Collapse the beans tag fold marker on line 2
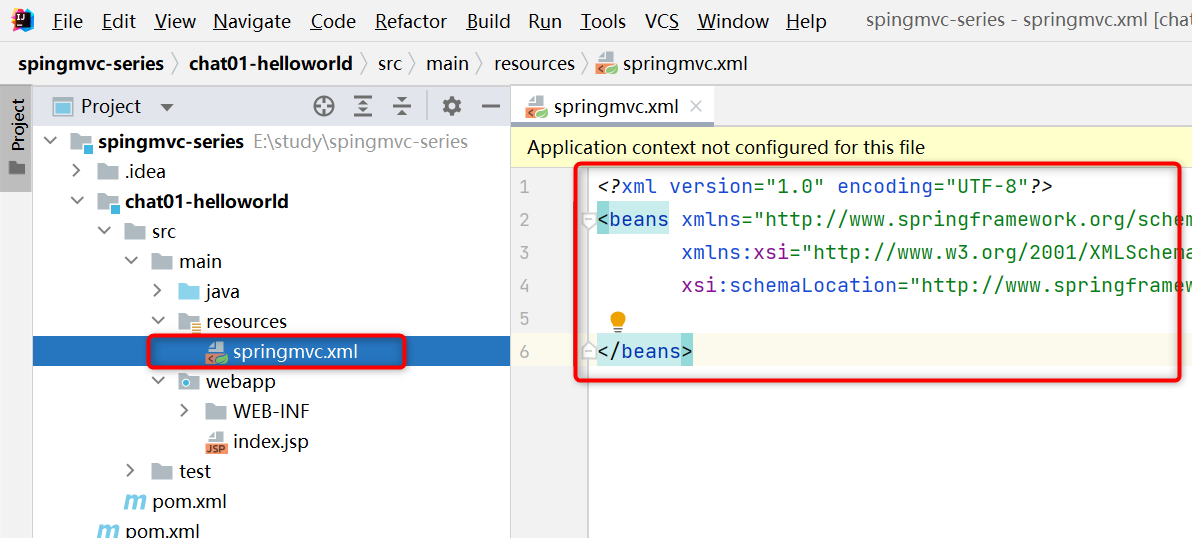Screen dimensions: 1192x538 pyautogui.click(x=588, y=220)
